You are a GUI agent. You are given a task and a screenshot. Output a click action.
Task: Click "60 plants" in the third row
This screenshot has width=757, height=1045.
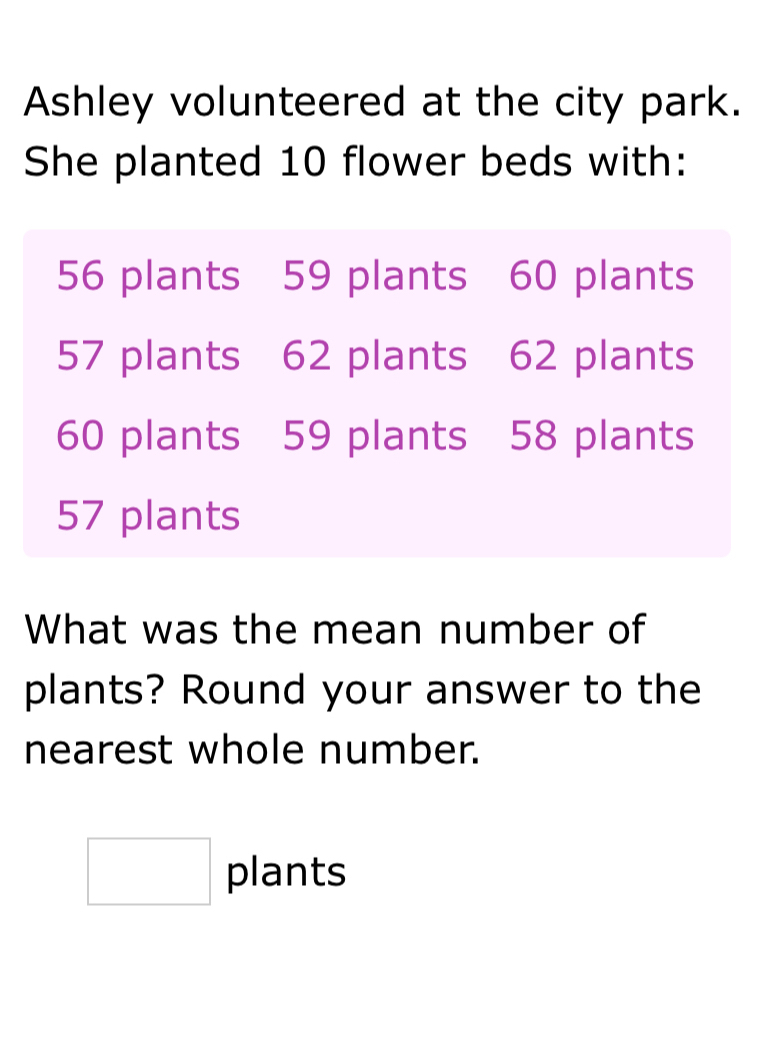[148, 436]
